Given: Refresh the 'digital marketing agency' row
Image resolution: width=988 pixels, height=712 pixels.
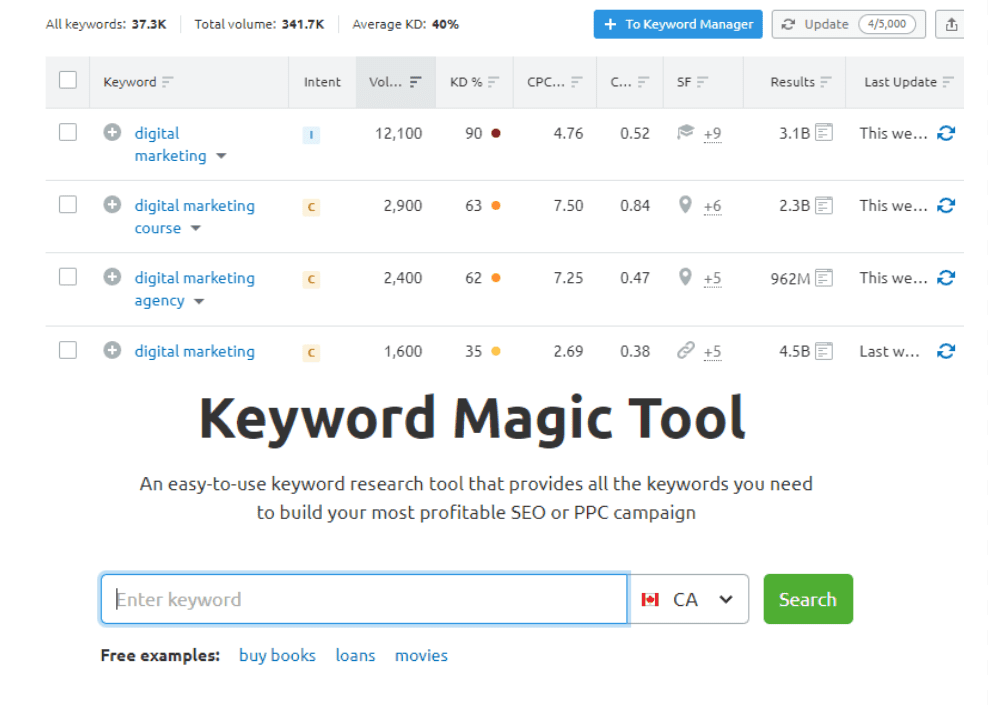Looking at the screenshot, I should coord(946,277).
